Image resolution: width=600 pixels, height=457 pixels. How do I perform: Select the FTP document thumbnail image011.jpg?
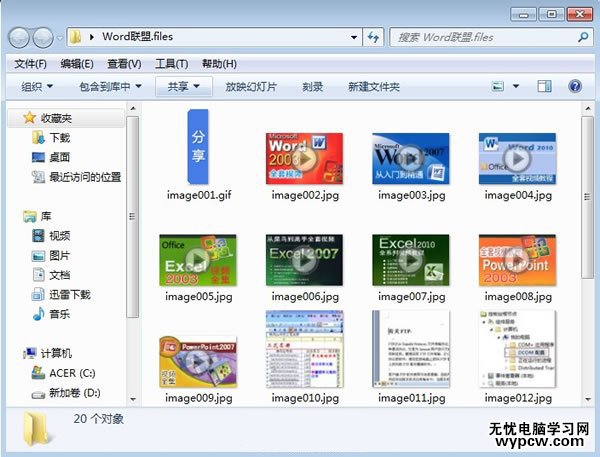411,349
